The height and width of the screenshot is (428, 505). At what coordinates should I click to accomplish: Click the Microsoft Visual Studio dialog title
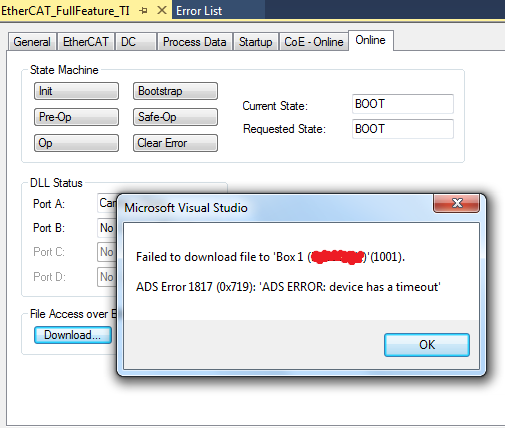coord(186,208)
